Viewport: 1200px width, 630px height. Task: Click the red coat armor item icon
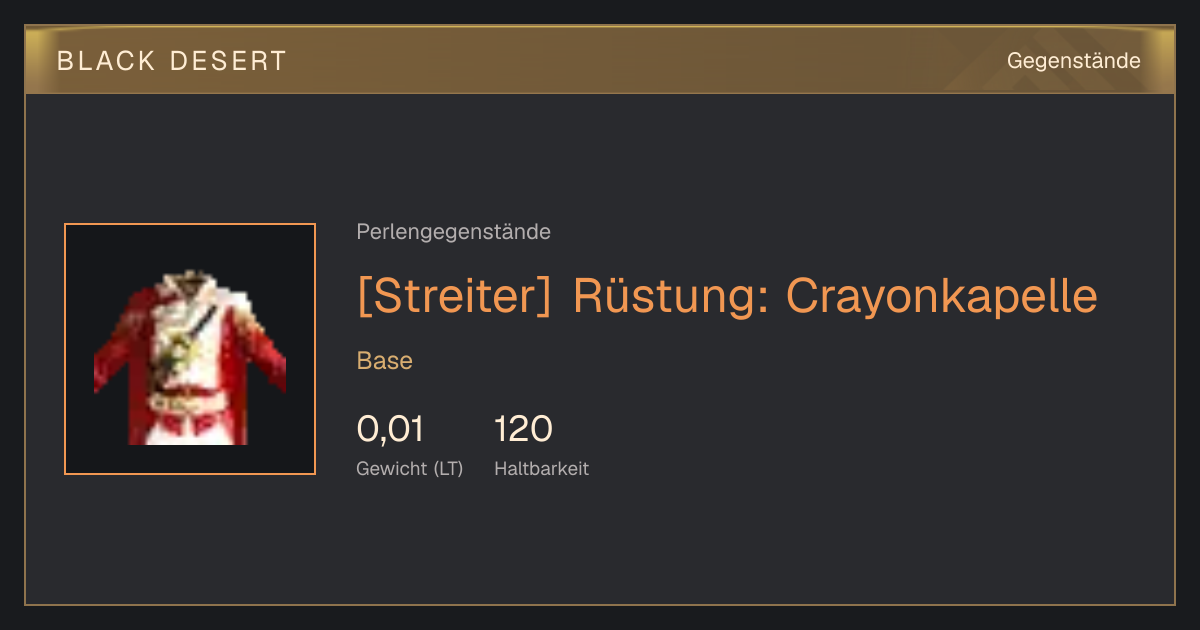point(190,356)
